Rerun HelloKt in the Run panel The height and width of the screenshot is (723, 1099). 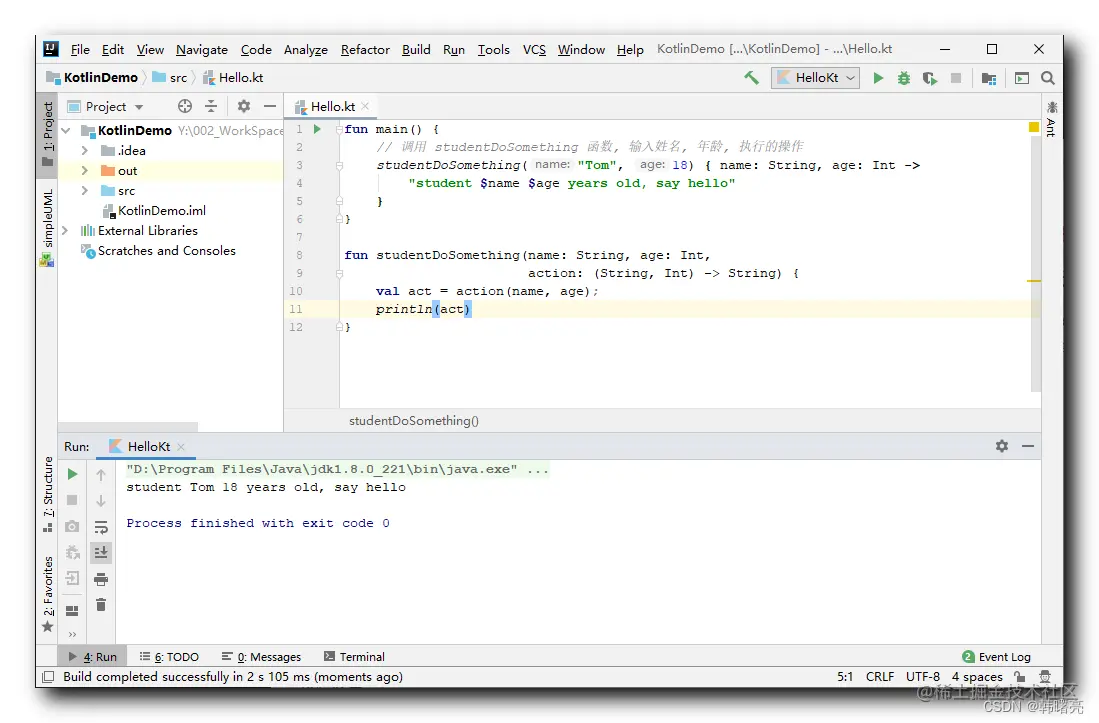(x=72, y=474)
